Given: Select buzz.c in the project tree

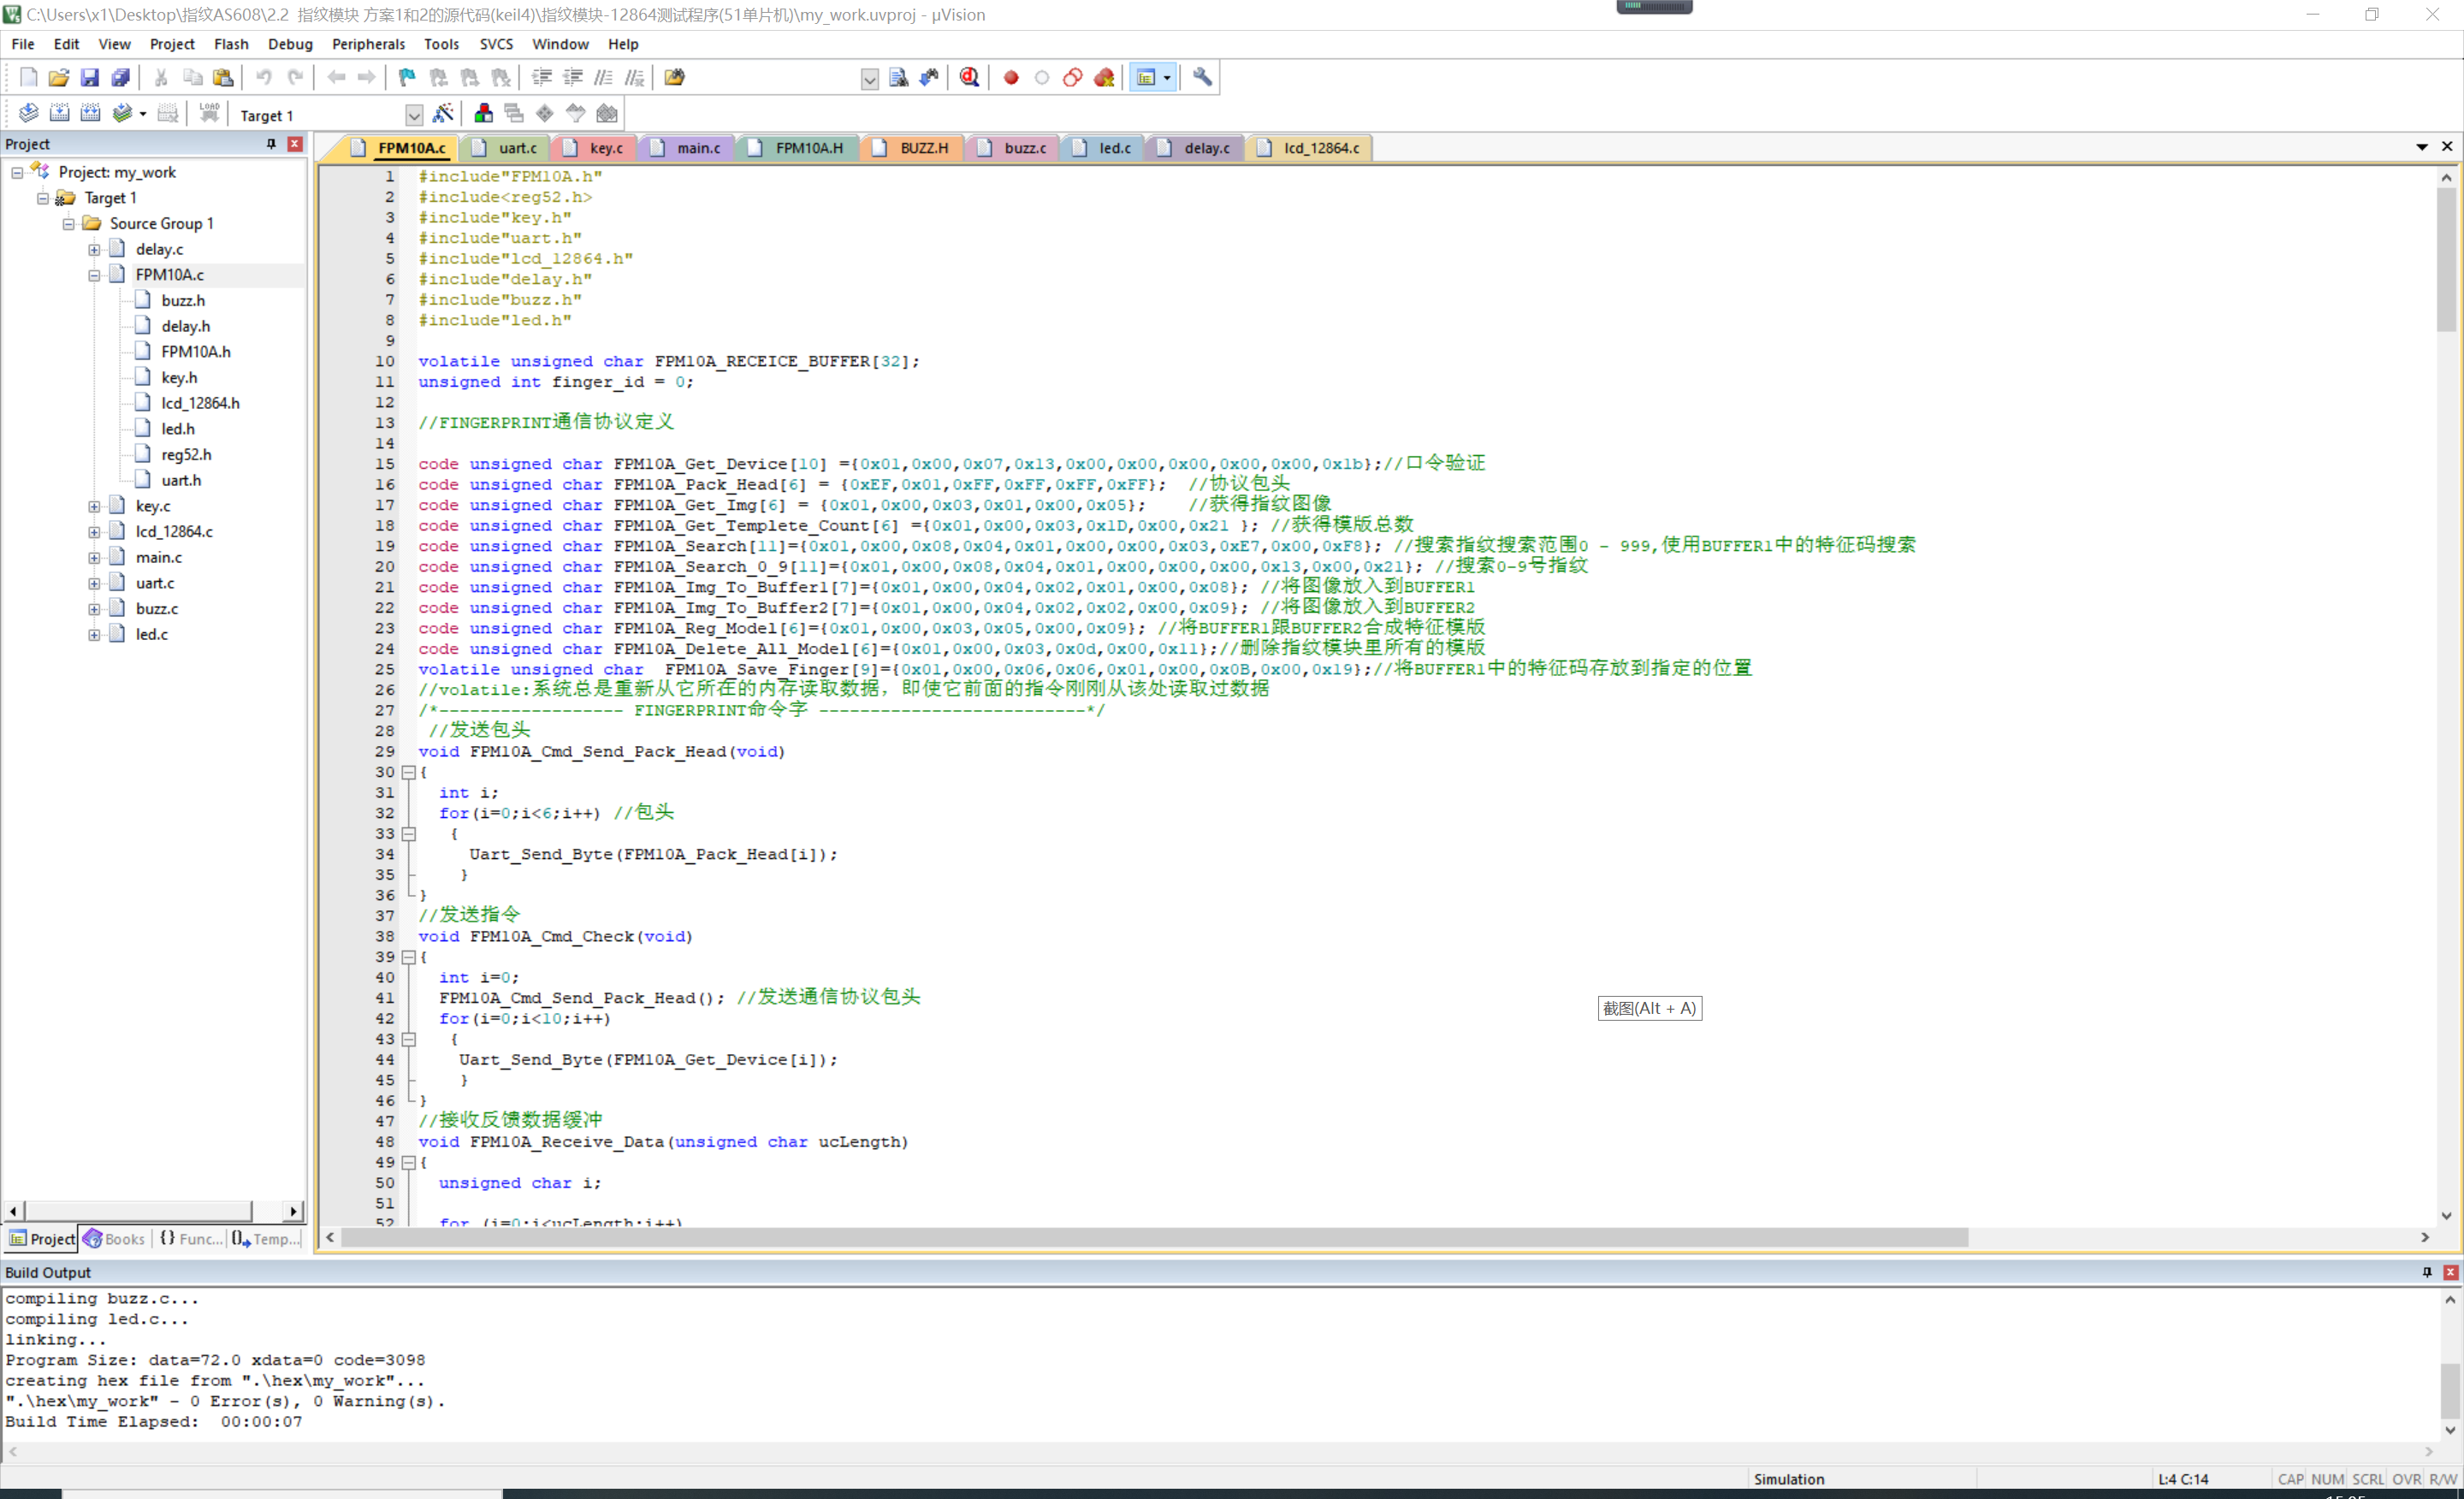Looking at the screenshot, I should [x=157, y=609].
